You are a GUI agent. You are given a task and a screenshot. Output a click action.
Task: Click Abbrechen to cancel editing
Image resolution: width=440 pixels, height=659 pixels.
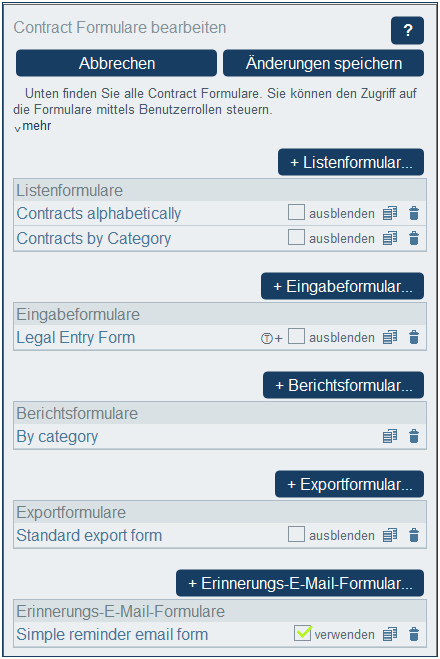(116, 63)
